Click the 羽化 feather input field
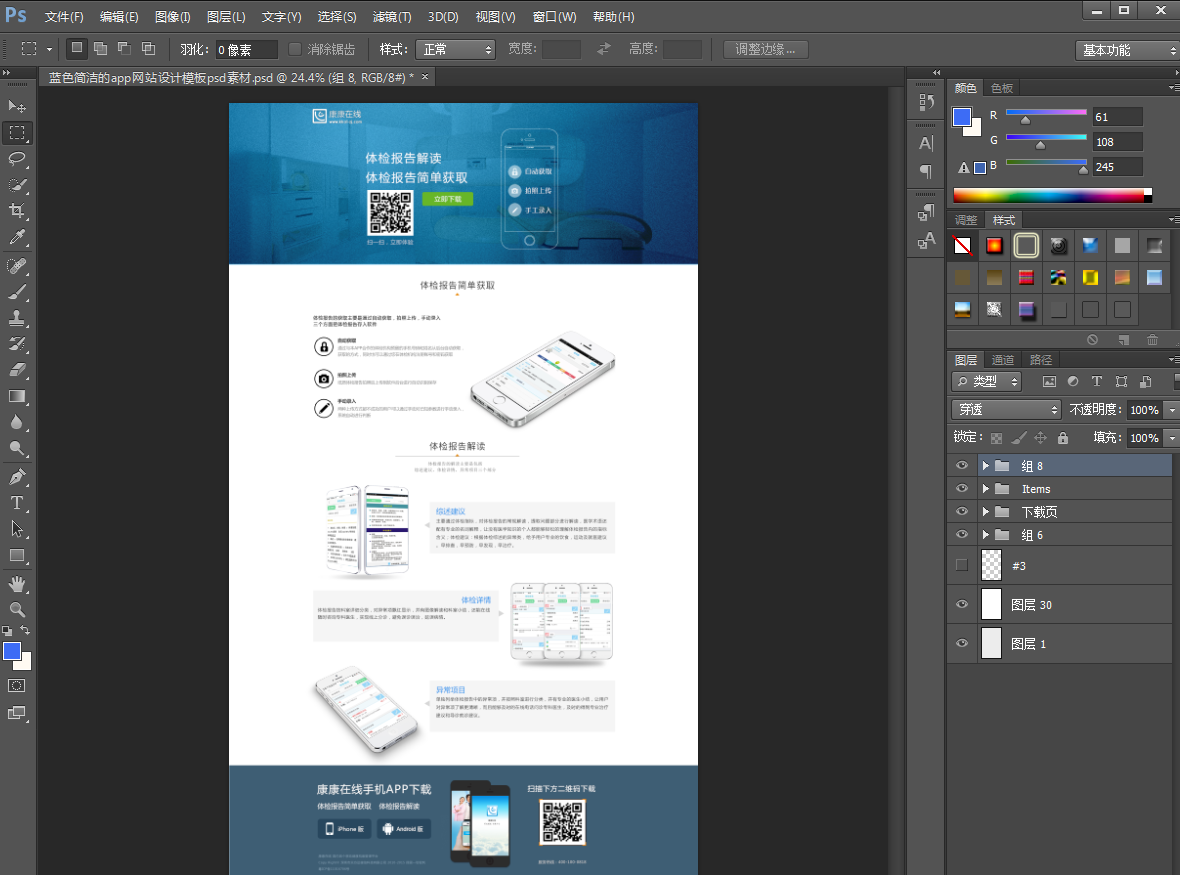The width and height of the screenshot is (1180, 875). click(x=246, y=50)
